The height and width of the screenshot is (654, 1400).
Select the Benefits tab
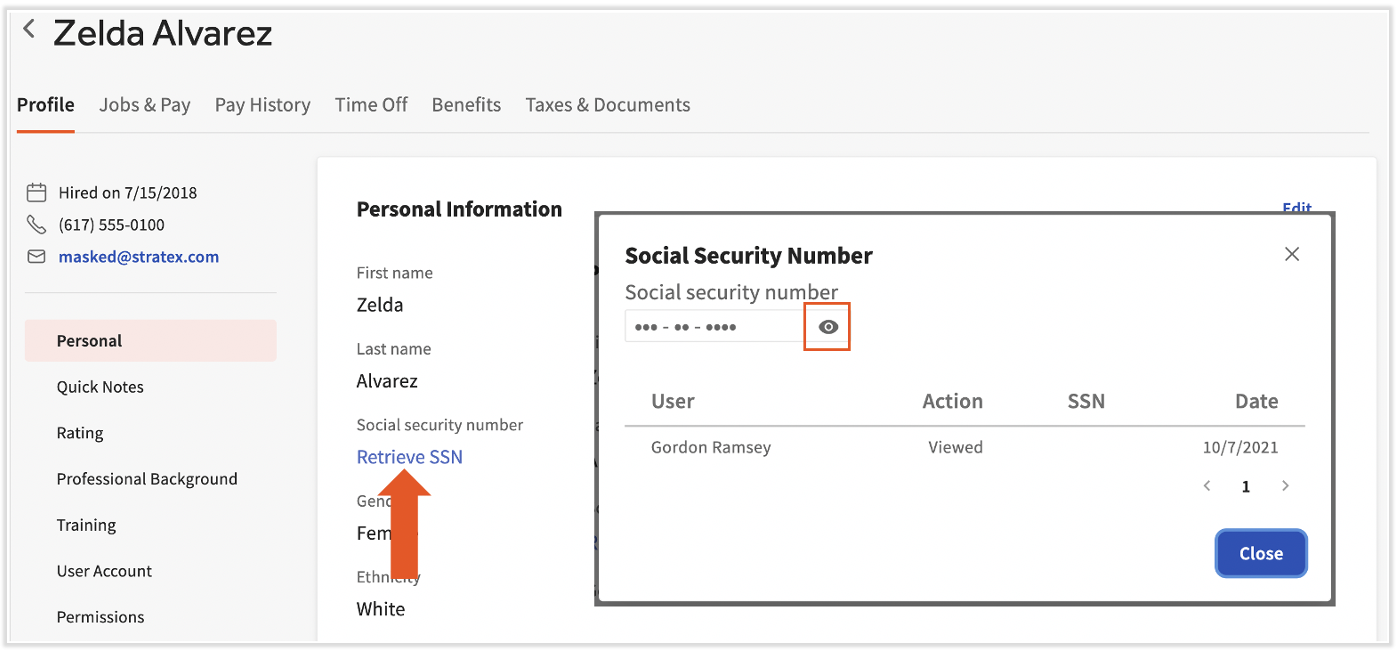coord(466,105)
